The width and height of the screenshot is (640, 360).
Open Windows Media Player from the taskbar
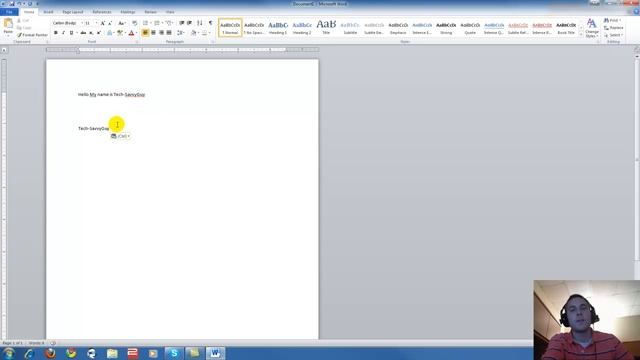pos(153,353)
